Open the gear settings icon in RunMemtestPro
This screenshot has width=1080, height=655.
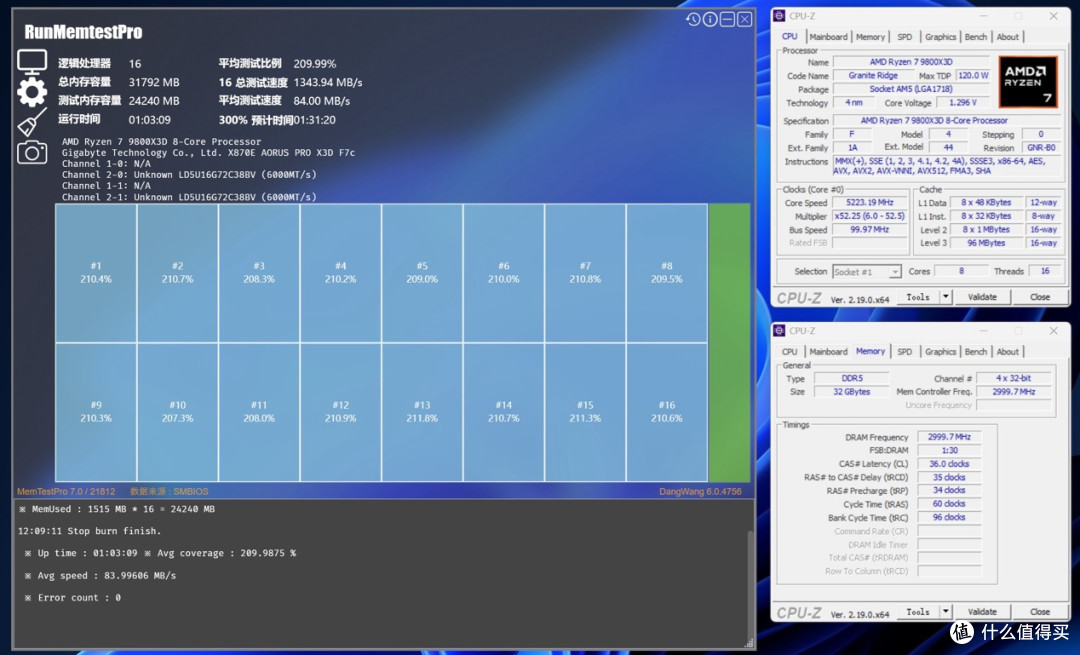[32, 92]
